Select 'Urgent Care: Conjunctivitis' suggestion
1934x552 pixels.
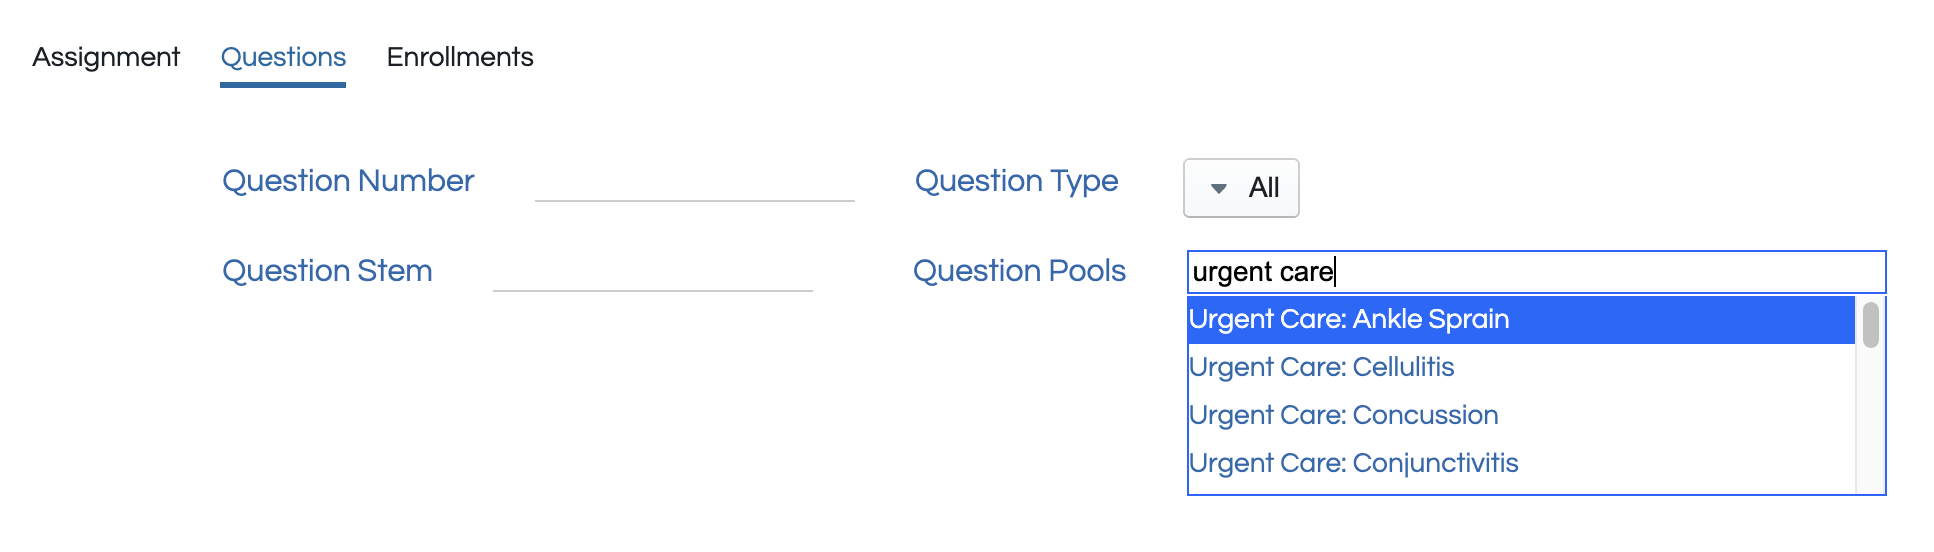(x=1353, y=464)
